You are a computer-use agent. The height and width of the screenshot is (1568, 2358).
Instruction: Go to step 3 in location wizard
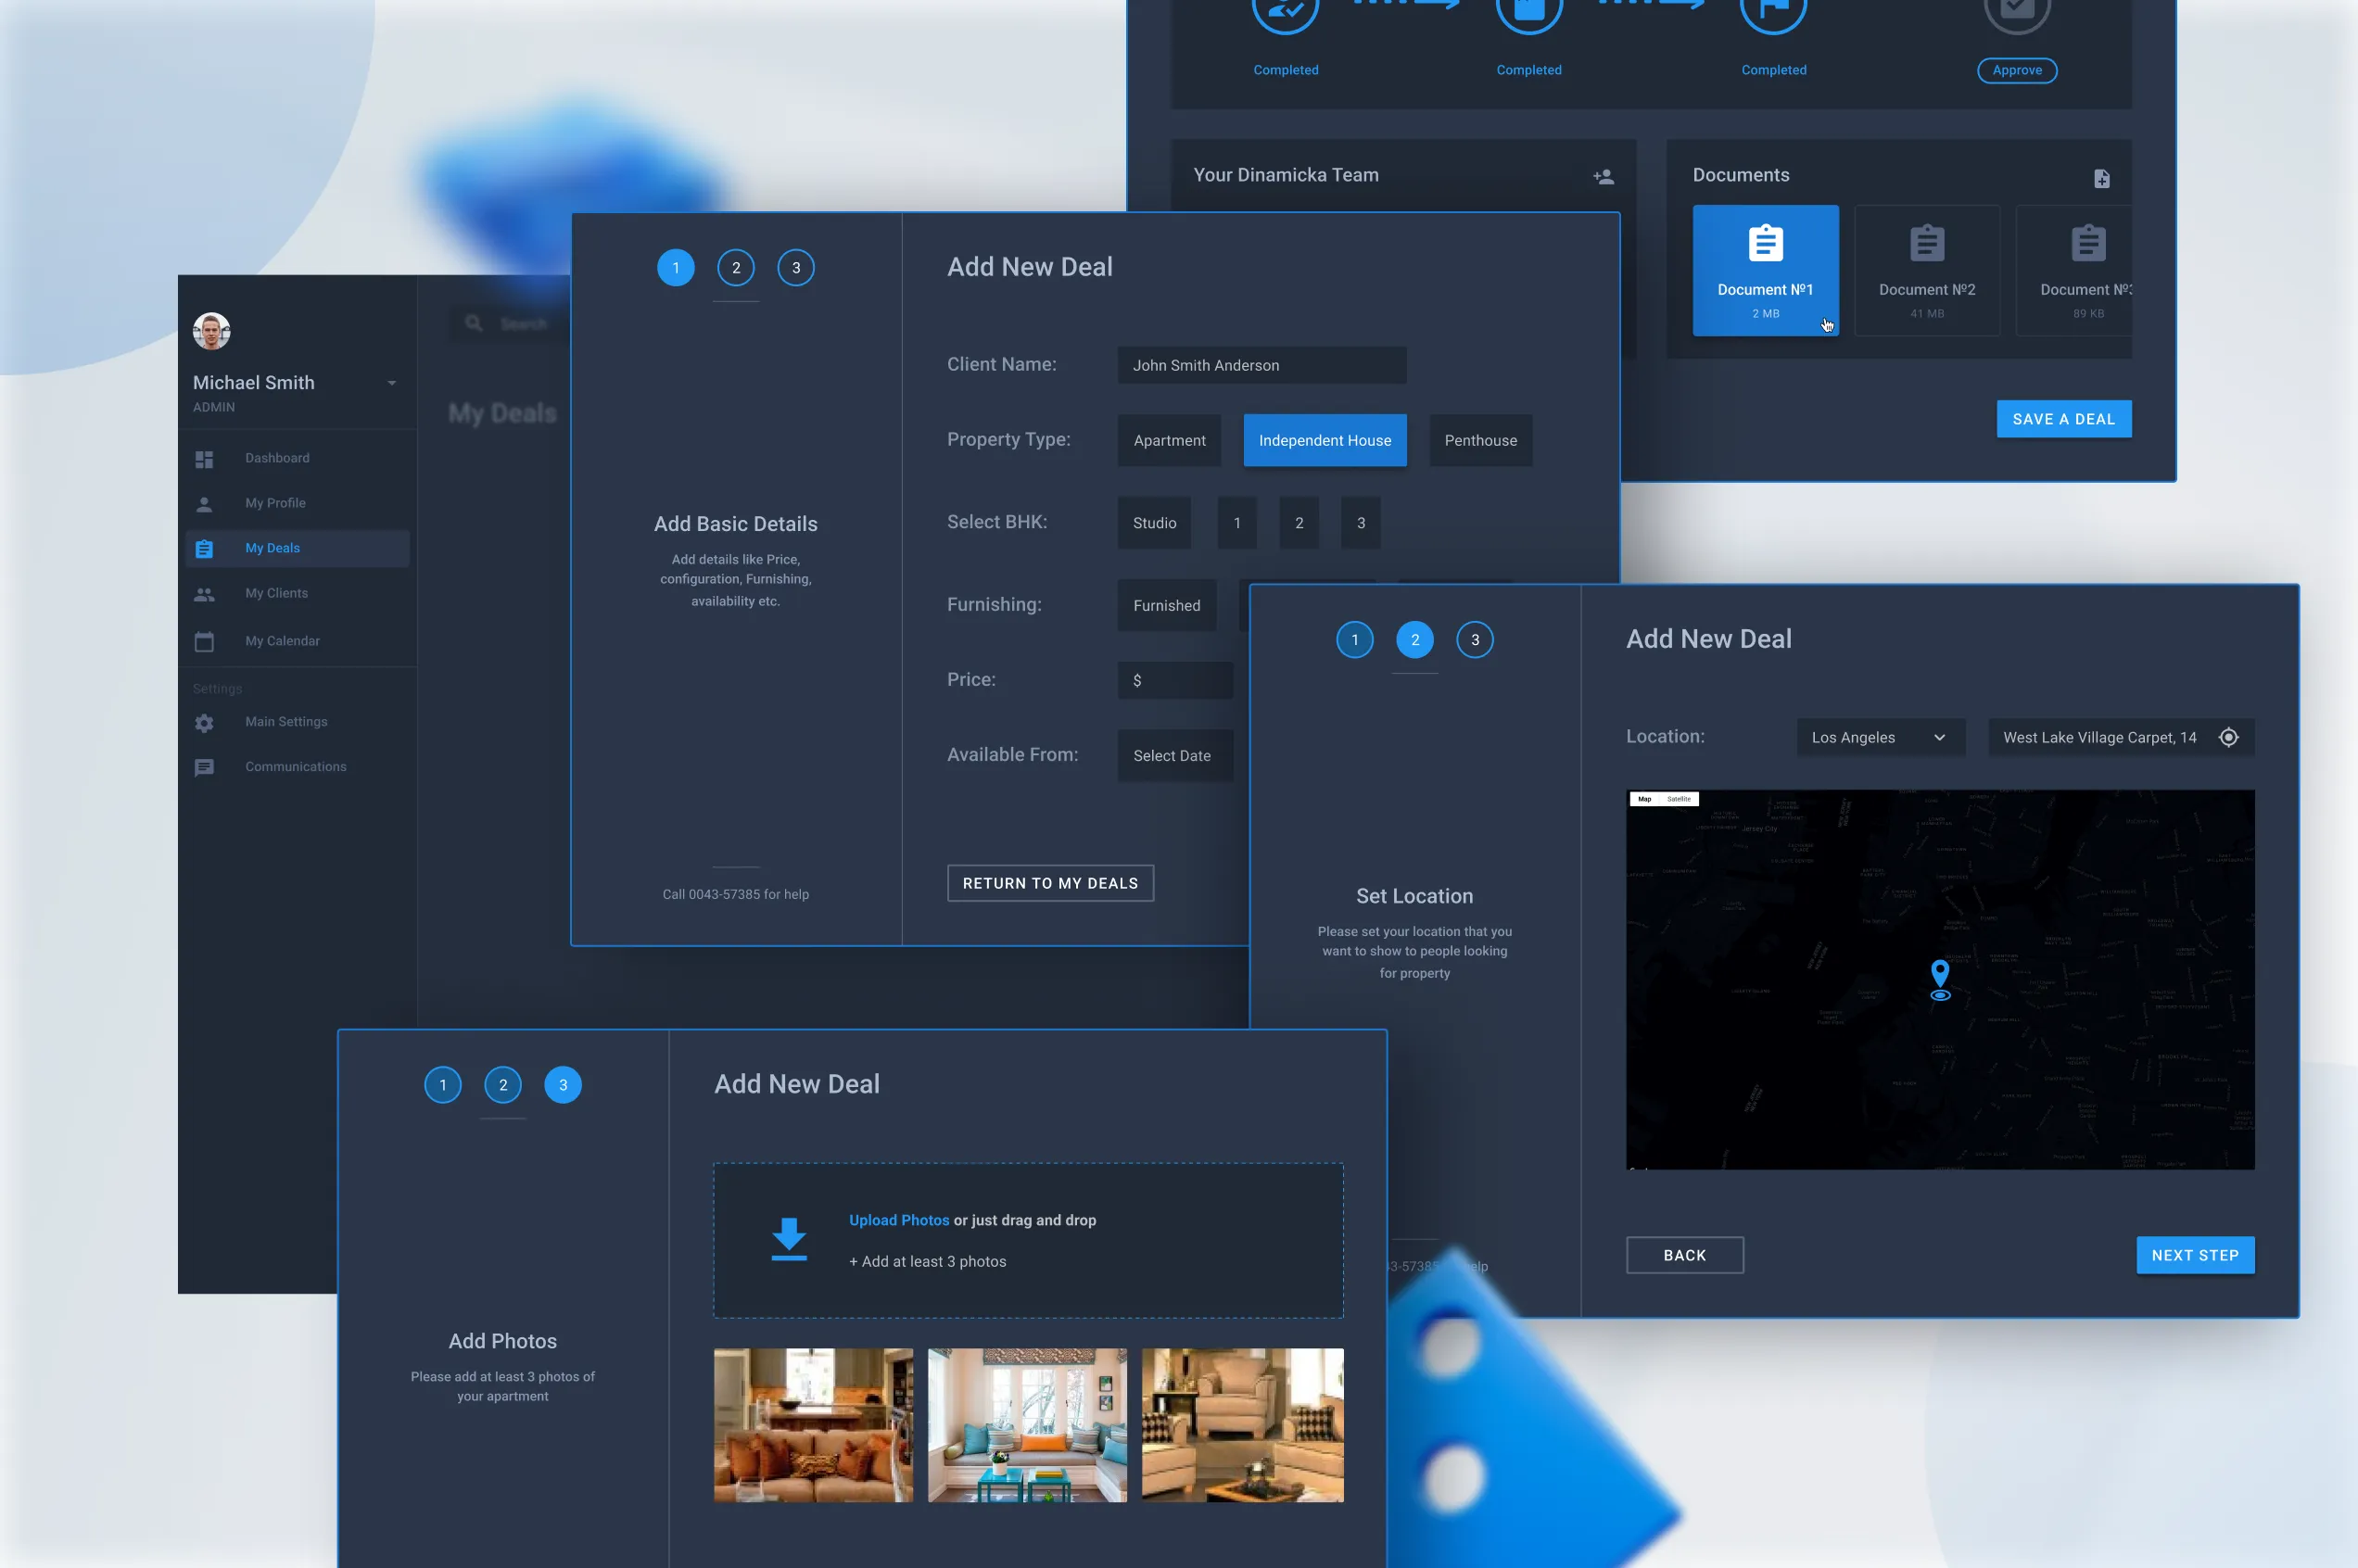(x=1474, y=640)
